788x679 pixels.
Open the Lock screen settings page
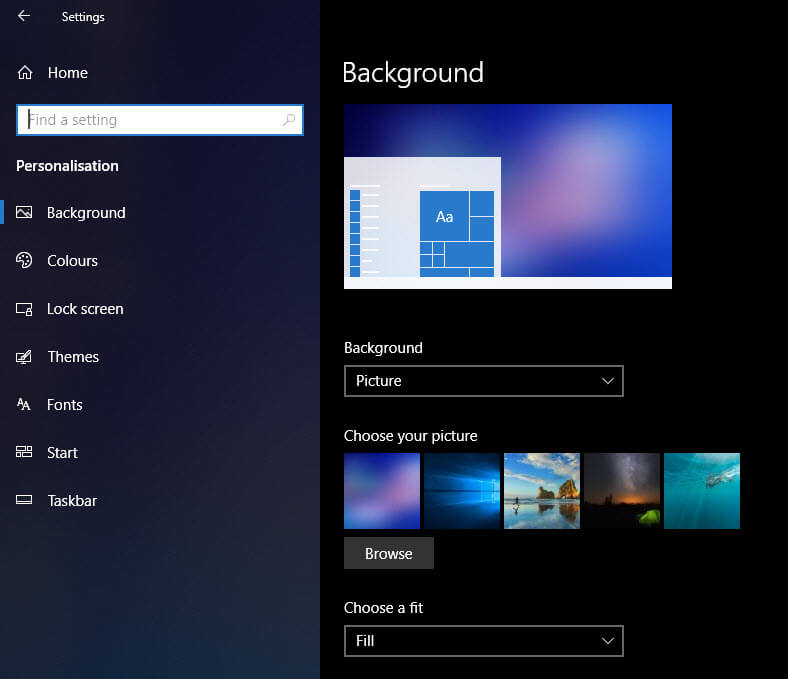85,309
